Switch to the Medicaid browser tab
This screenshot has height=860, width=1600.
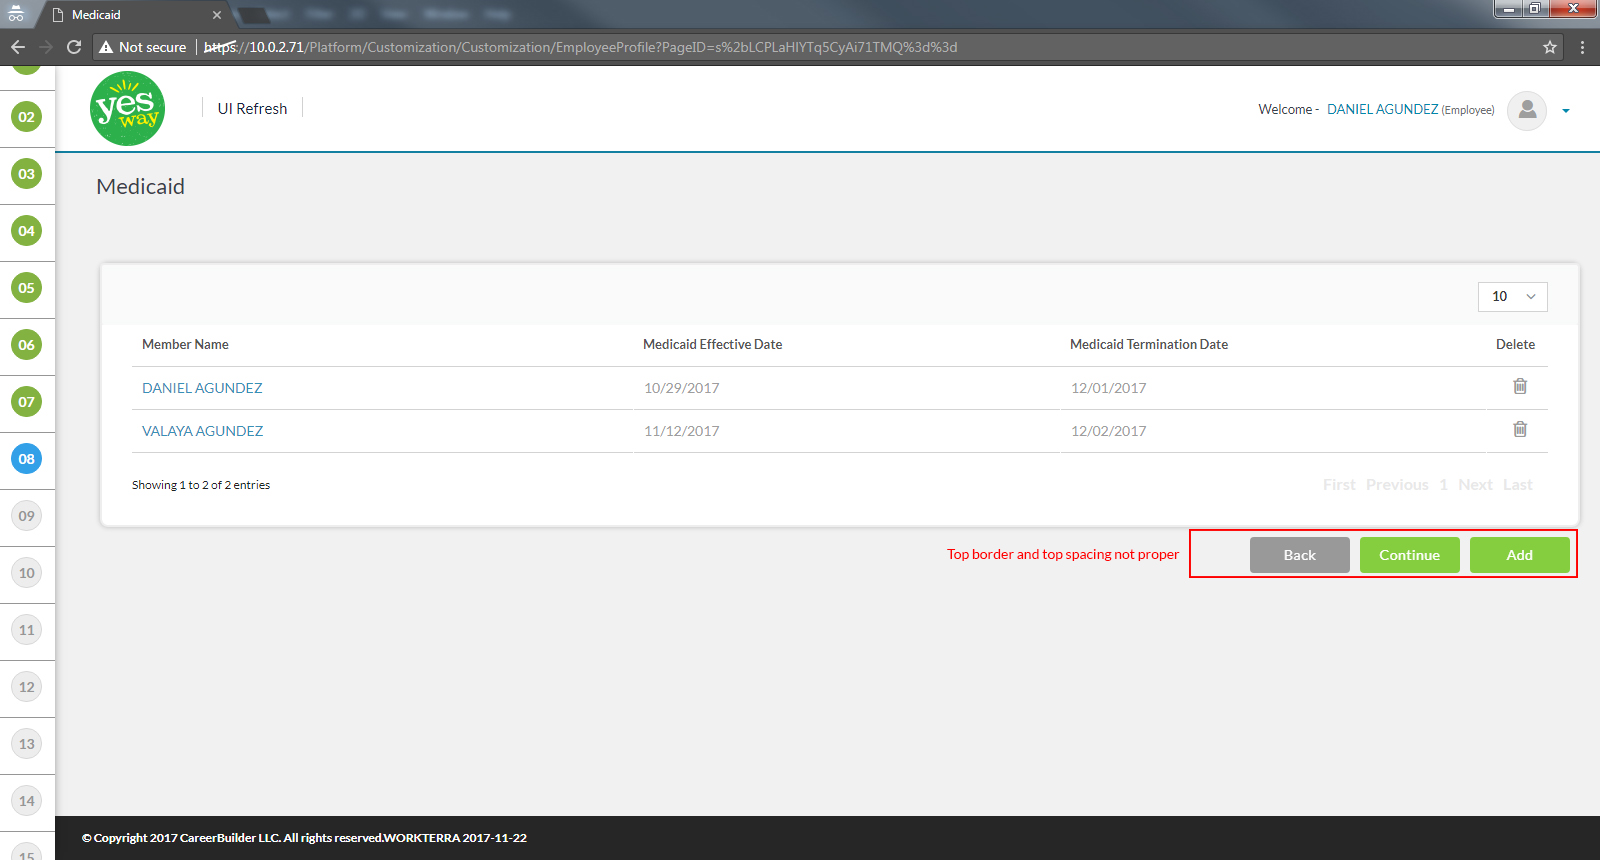click(x=130, y=15)
